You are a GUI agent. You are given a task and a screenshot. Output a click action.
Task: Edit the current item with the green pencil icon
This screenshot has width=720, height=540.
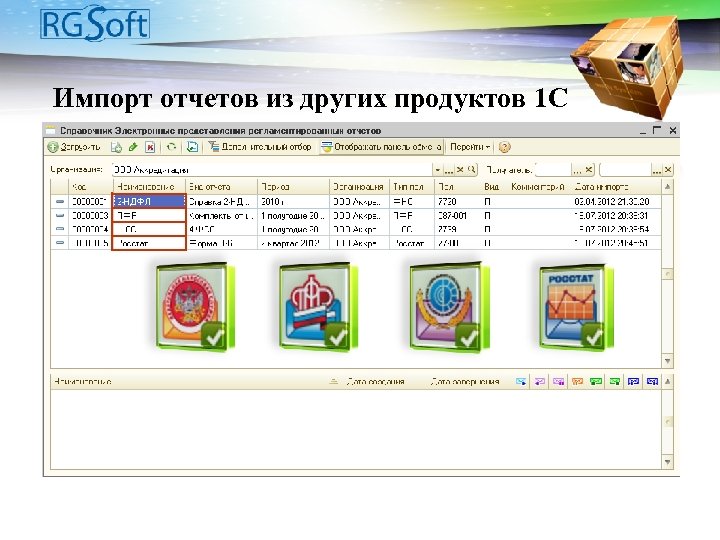click(133, 147)
